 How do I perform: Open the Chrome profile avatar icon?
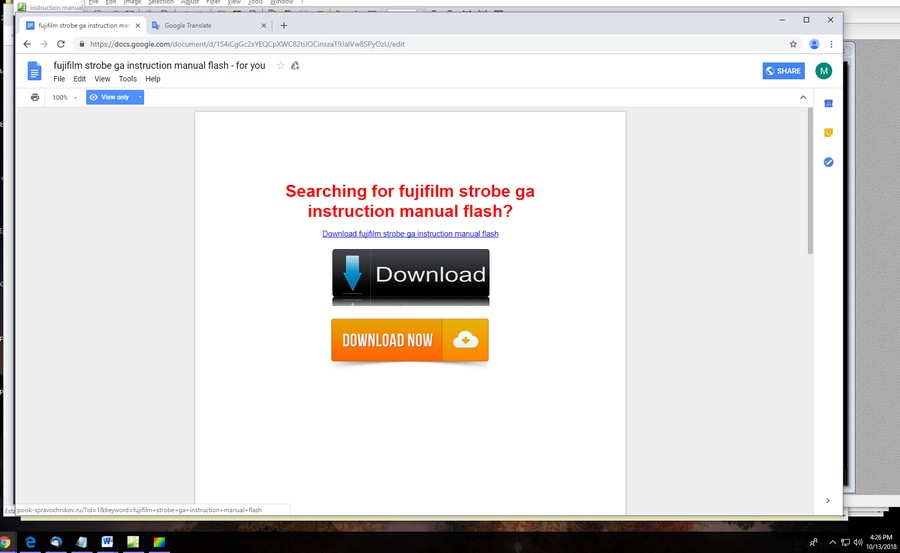tap(814, 44)
